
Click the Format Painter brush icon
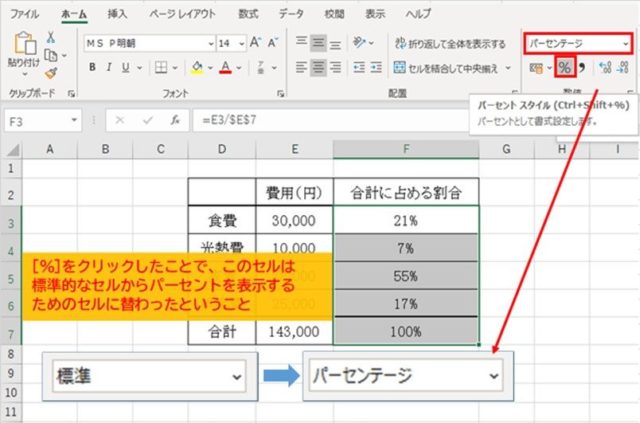[51, 73]
